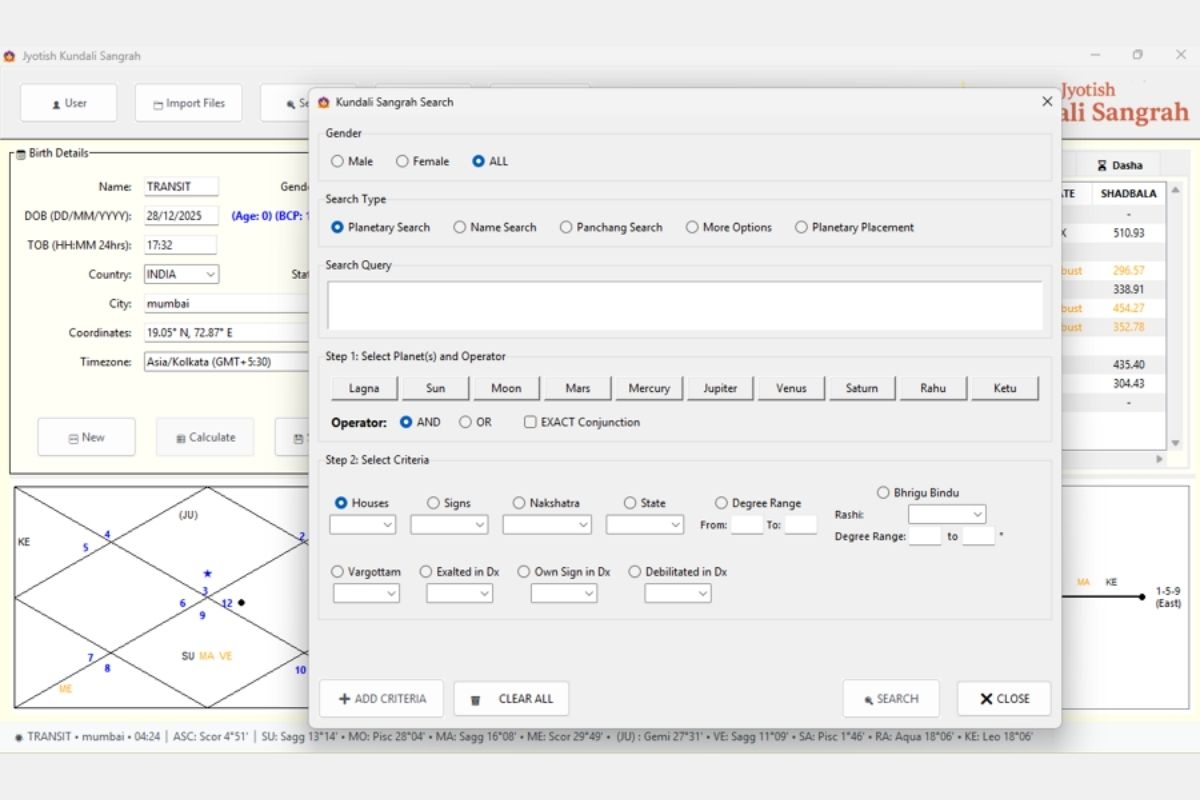Open the Country dropdown showing INDIA

click(x=182, y=274)
